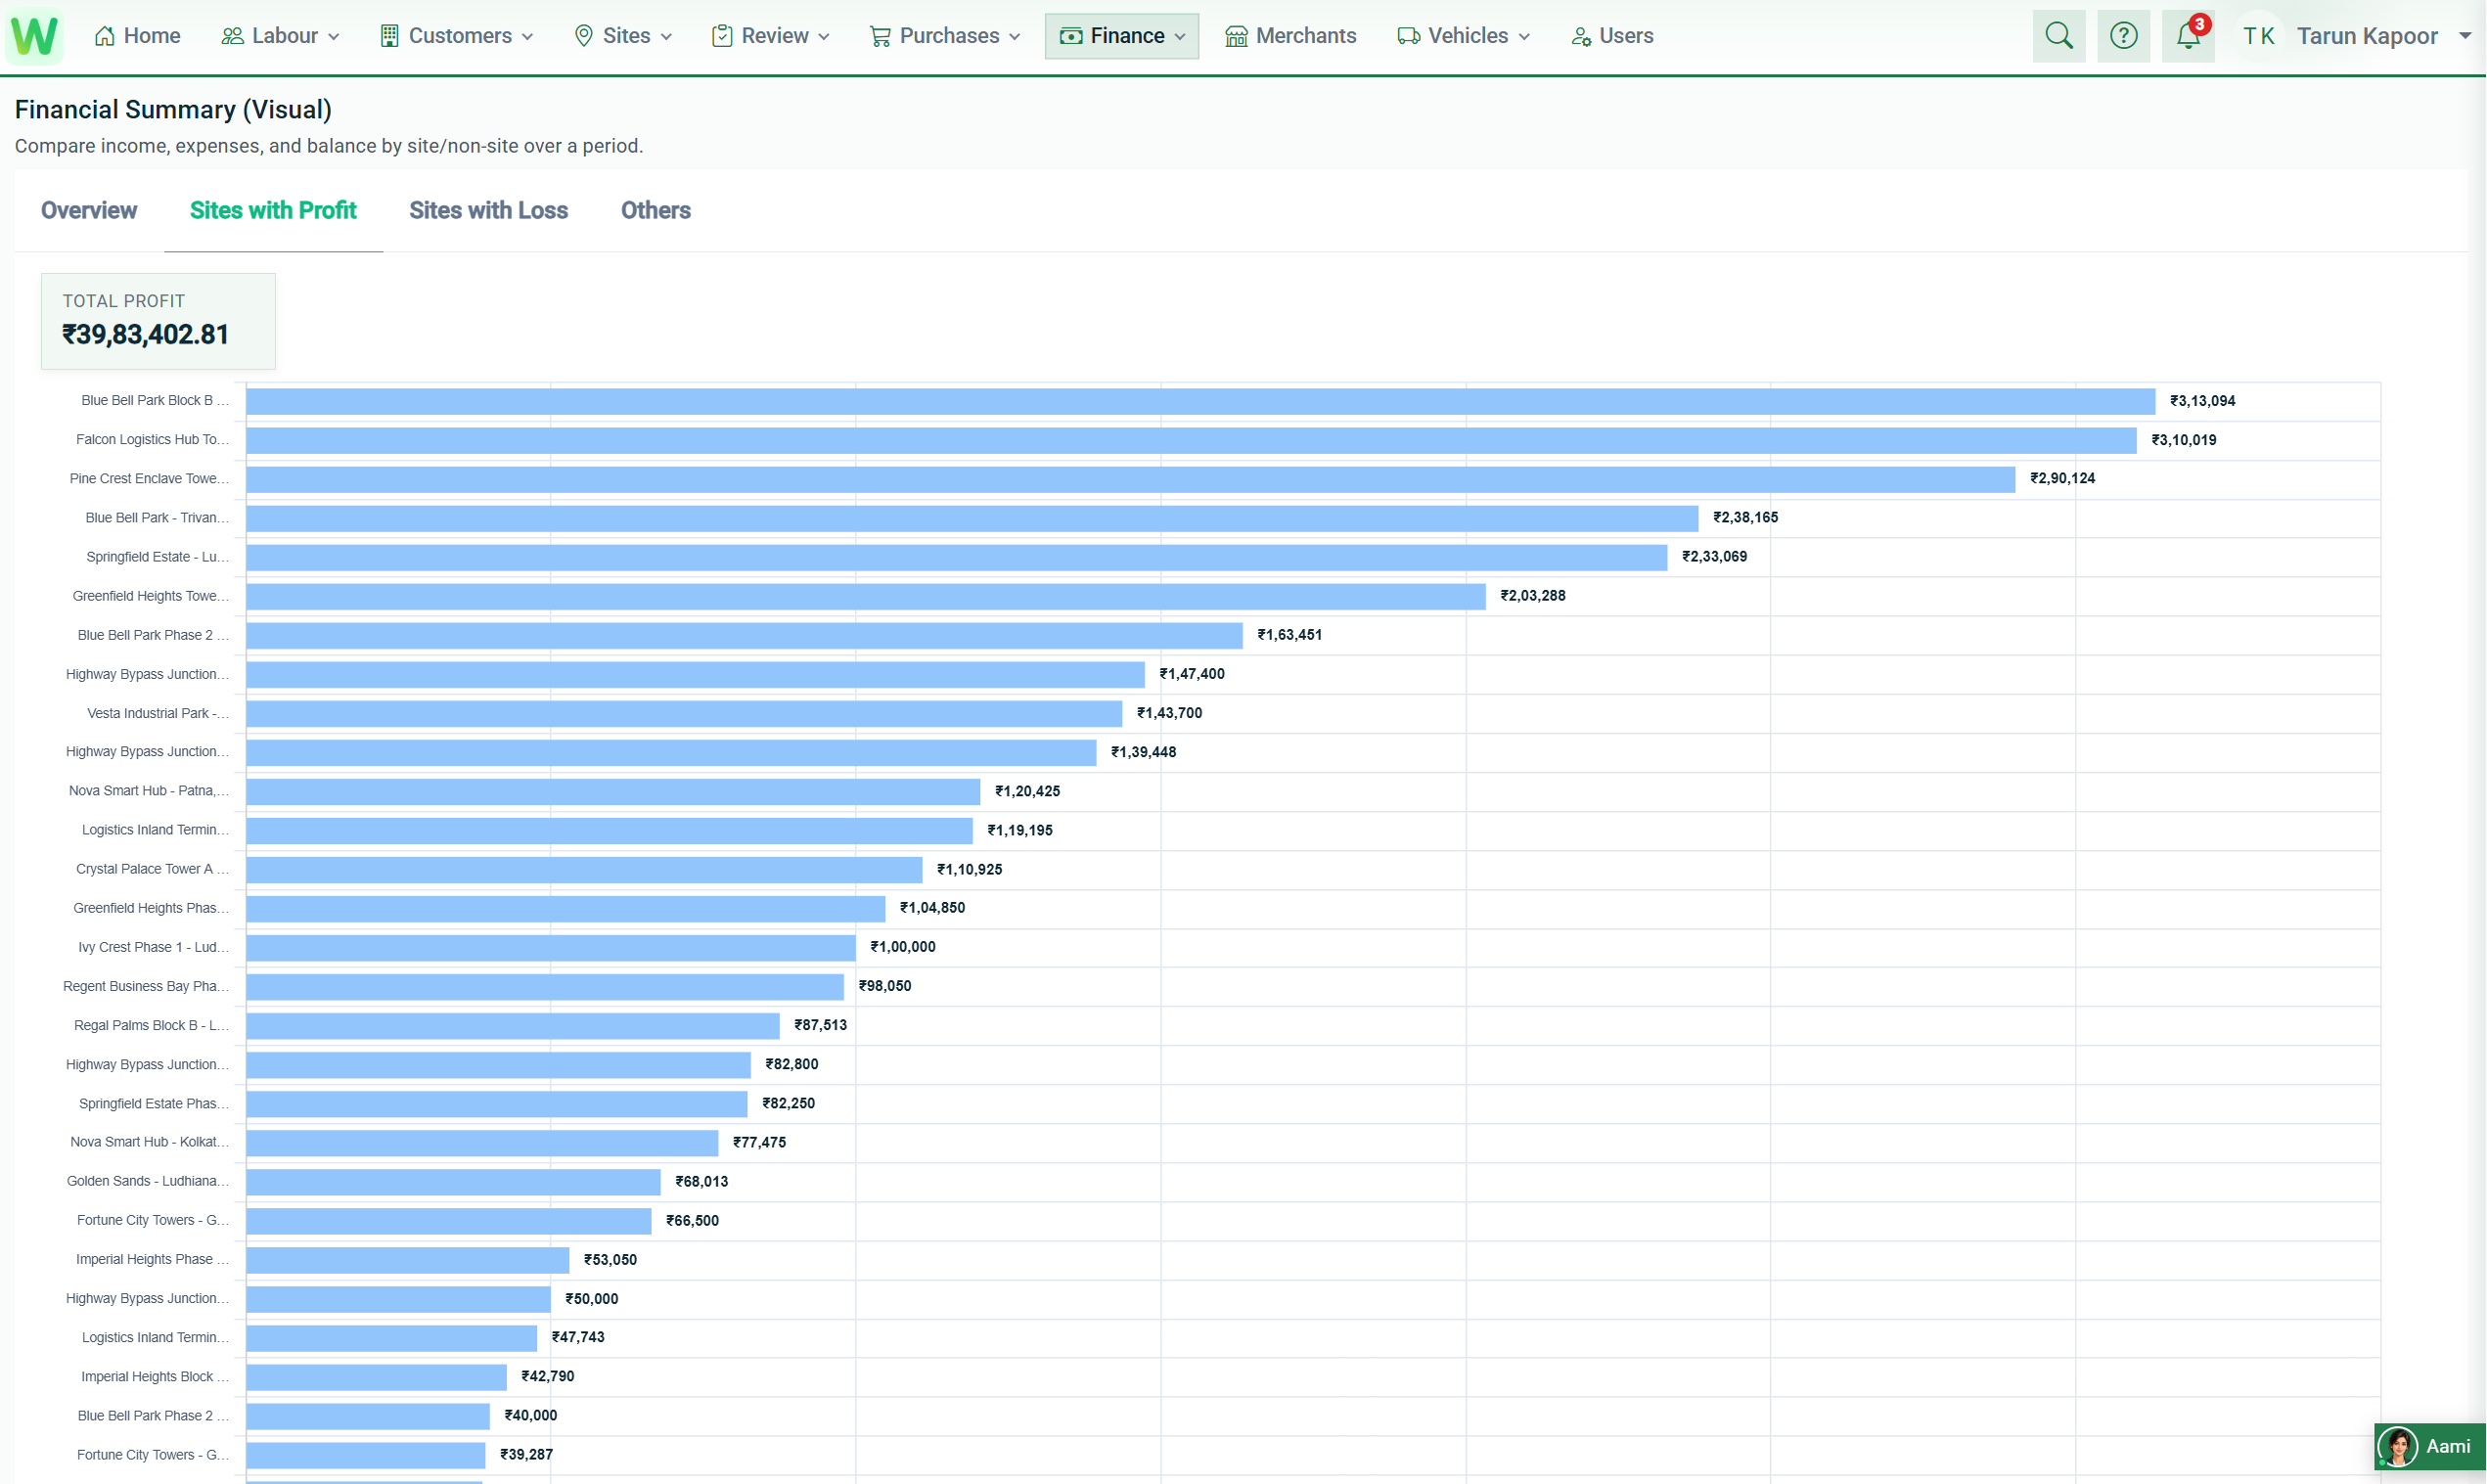
Task: Click the Falcon Logistics Hub bar
Action: (x=1192, y=440)
